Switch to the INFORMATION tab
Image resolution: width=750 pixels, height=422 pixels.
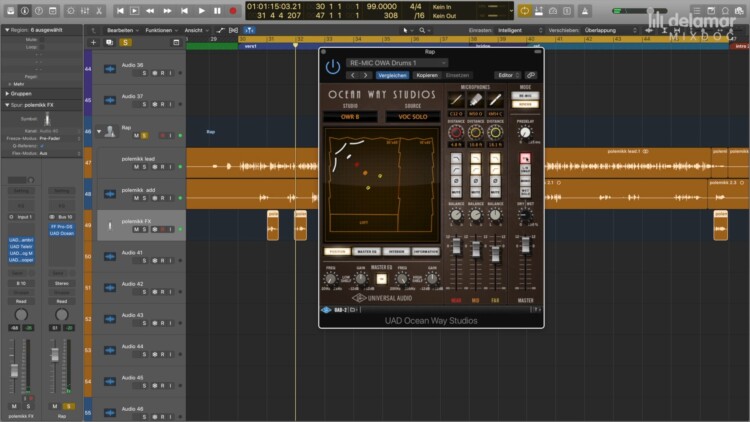(426, 252)
